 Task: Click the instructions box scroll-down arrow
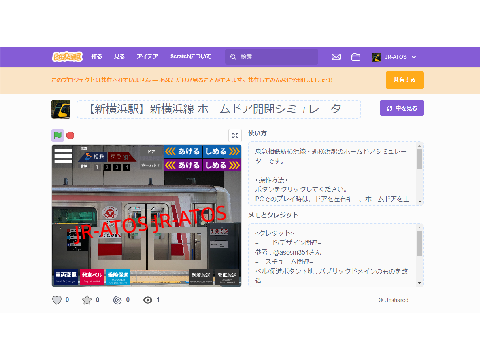click(419, 201)
